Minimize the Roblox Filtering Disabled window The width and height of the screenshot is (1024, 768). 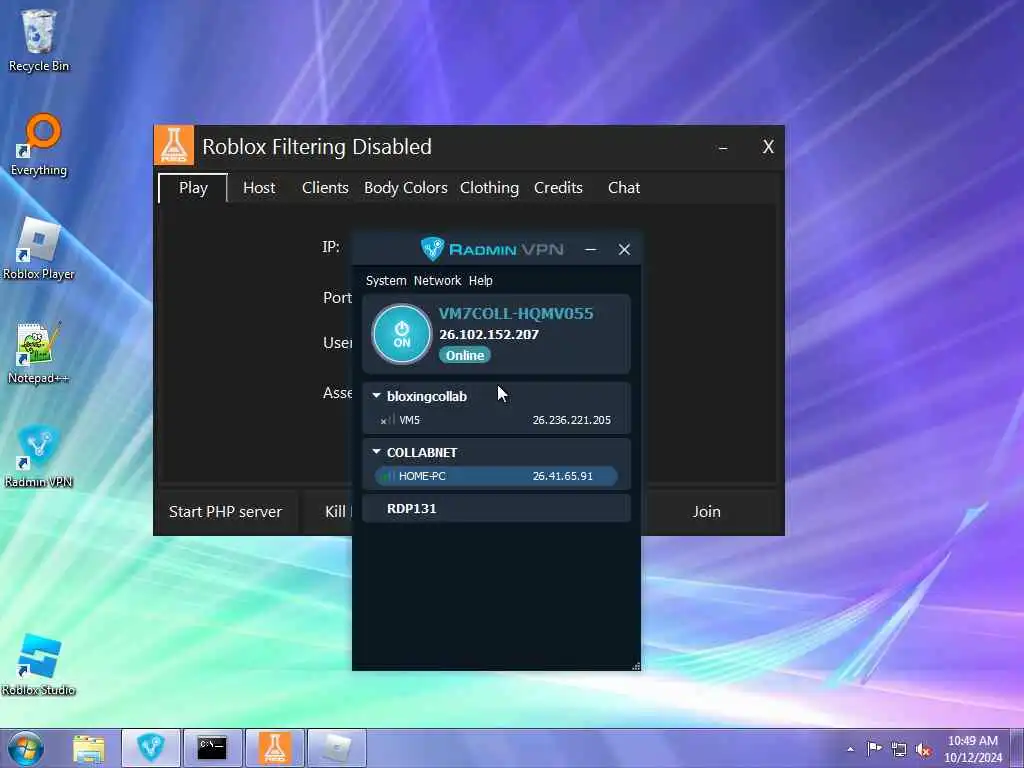(x=723, y=148)
